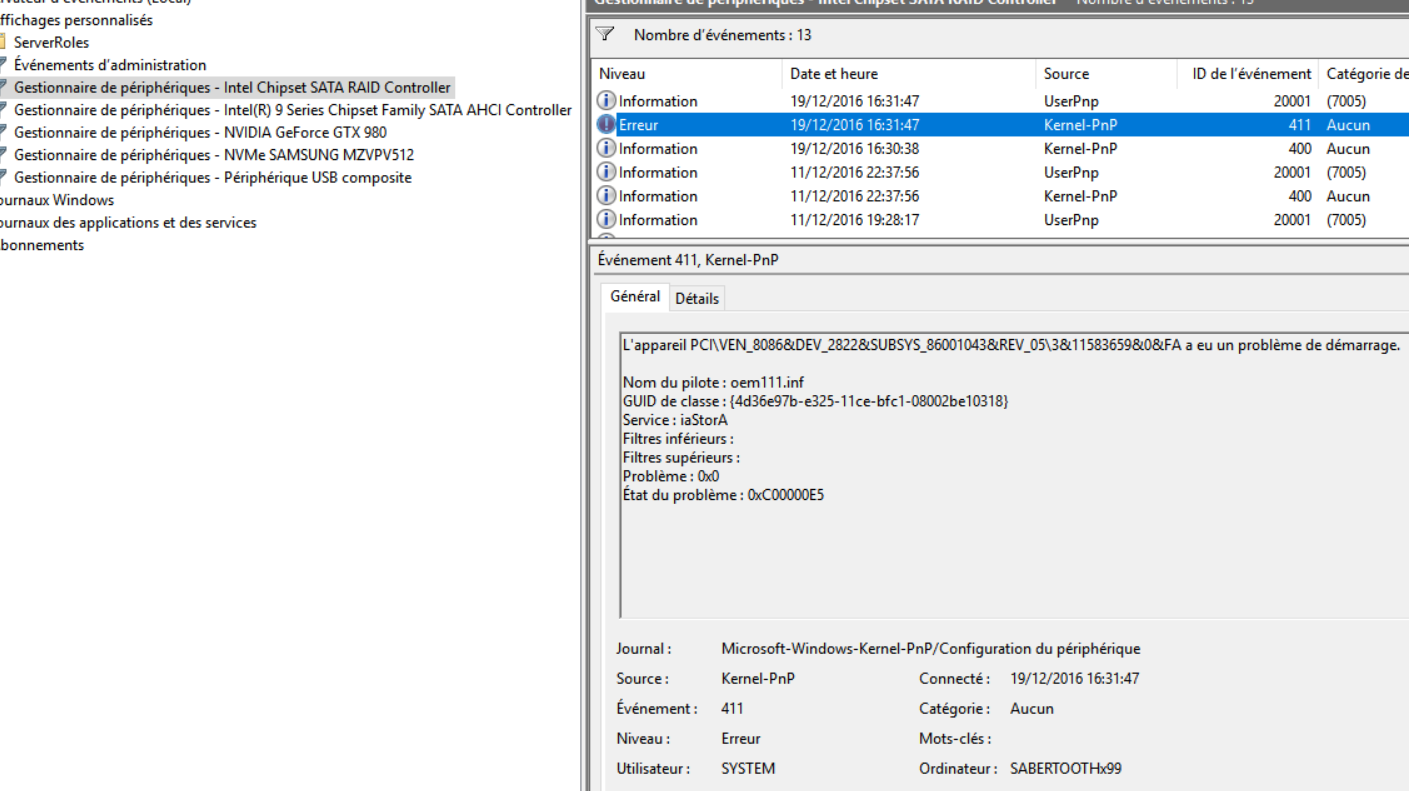Click filter icon beside NVIDIA GeForce GTX 980
Image resolution: width=1409 pixels, height=791 pixels.
(3, 133)
